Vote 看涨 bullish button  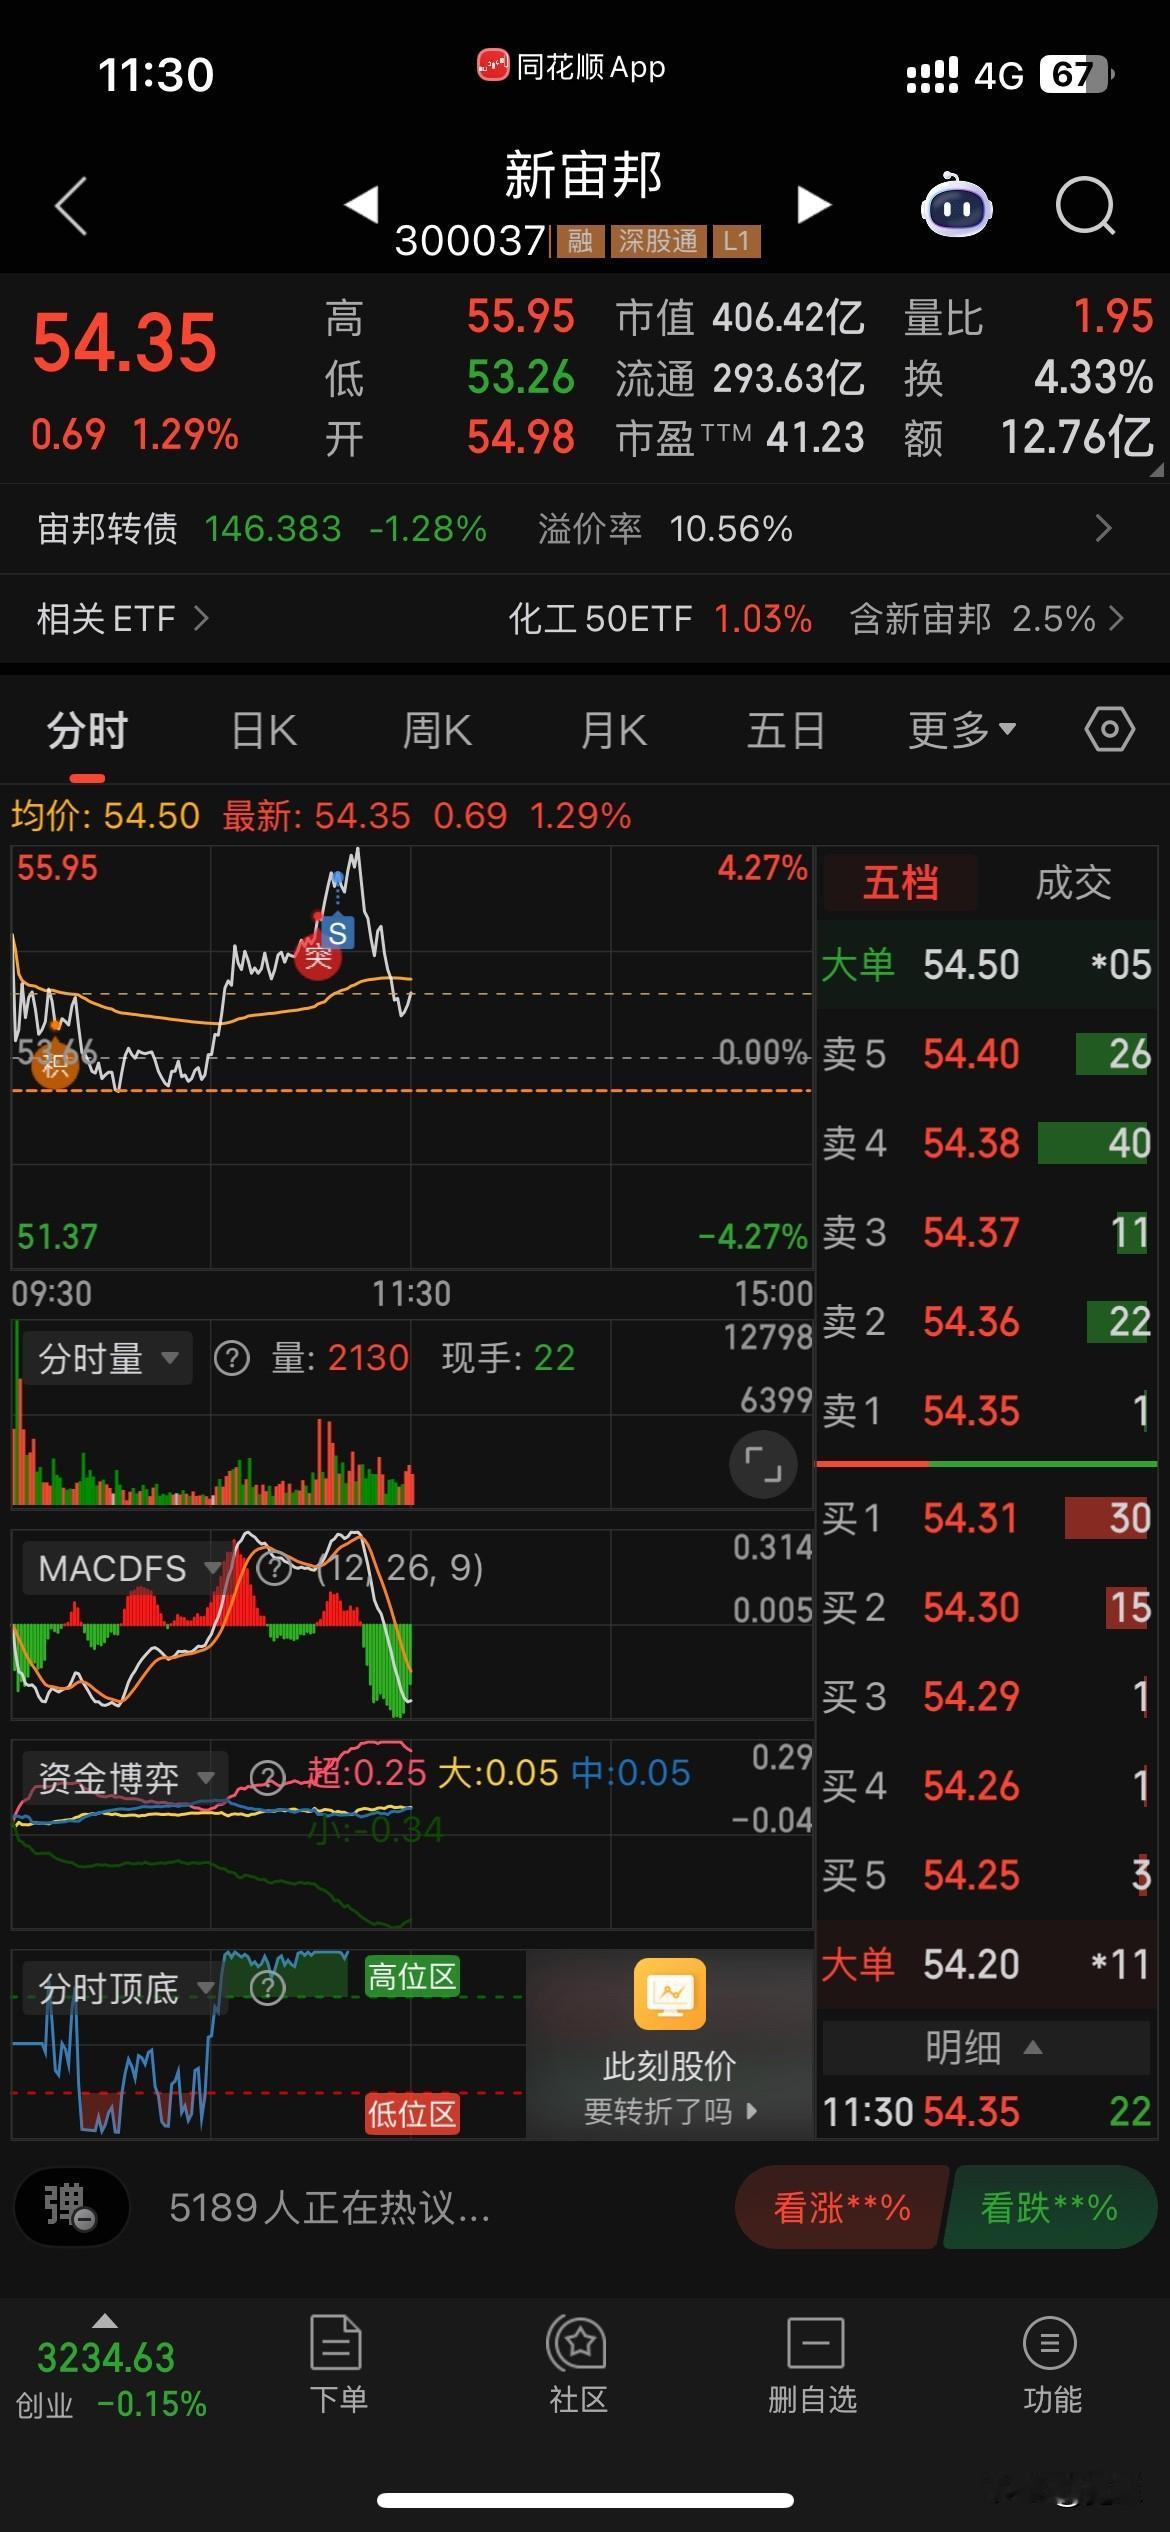(x=842, y=2207)
